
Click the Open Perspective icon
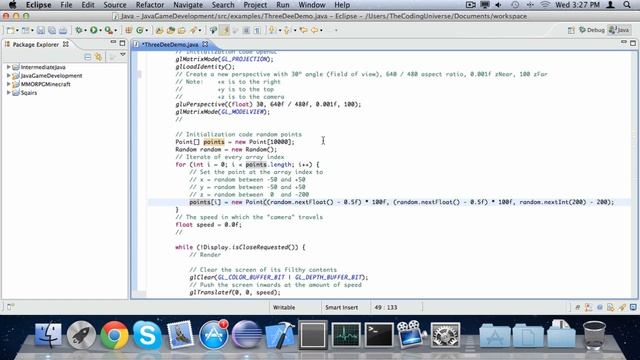click(x=571, y=30)
